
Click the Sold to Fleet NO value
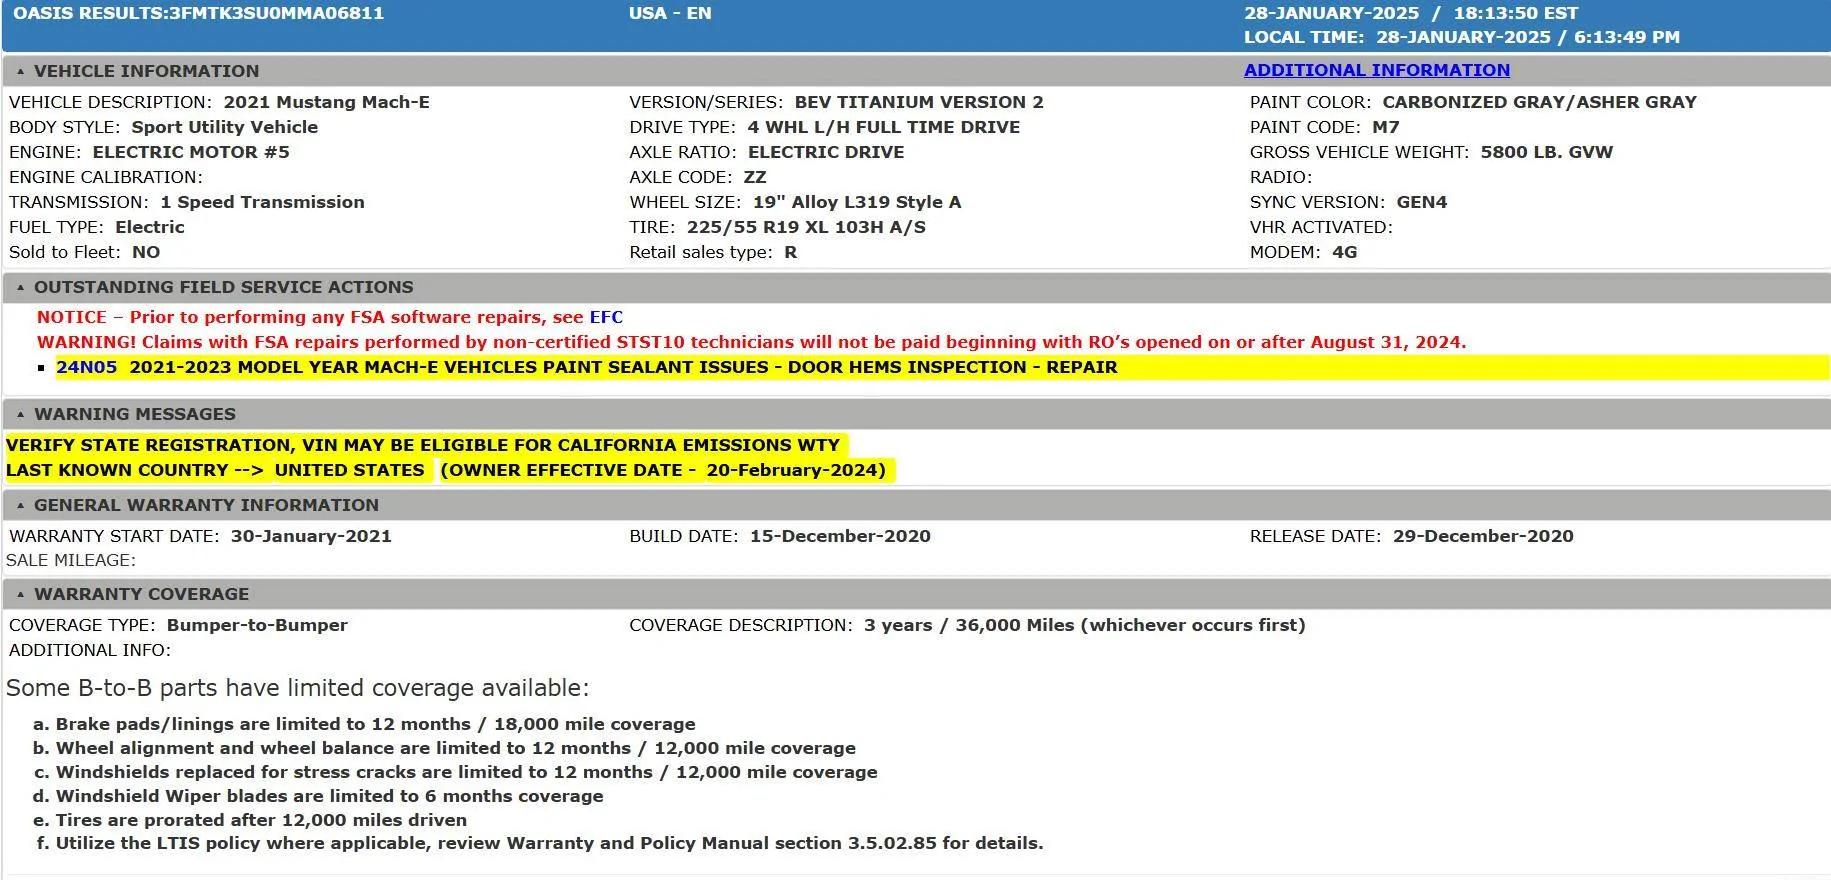click(x=146, y=252)
